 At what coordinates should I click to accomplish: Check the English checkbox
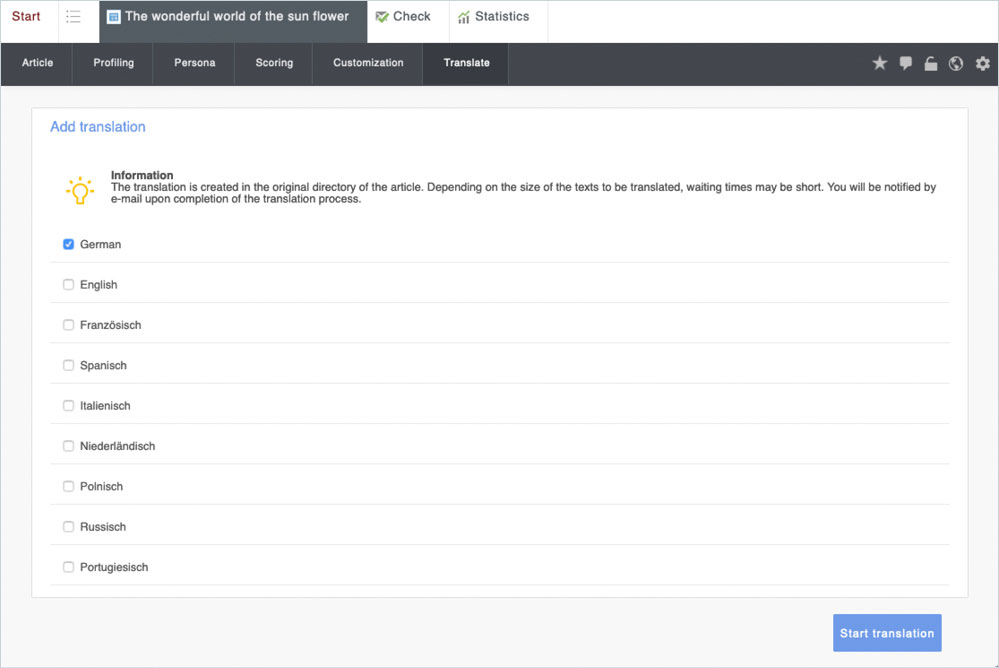click(68, 284)
